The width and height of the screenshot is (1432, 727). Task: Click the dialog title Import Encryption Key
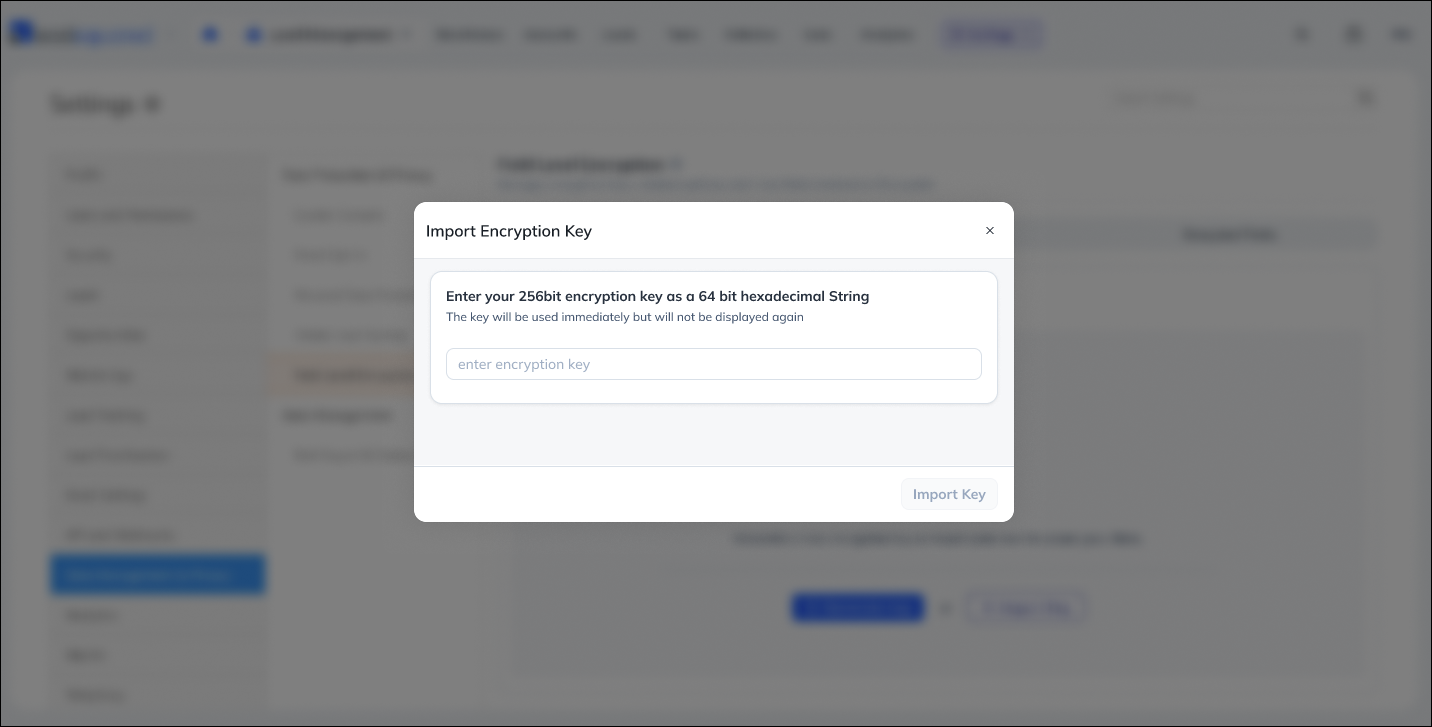[x=508, y=231]
